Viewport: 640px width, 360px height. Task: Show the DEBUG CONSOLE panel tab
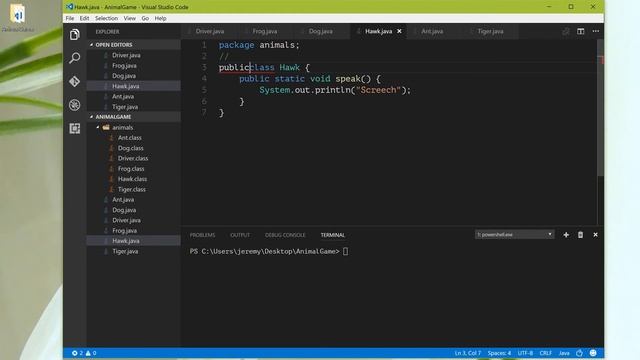(x=285, y=235)
